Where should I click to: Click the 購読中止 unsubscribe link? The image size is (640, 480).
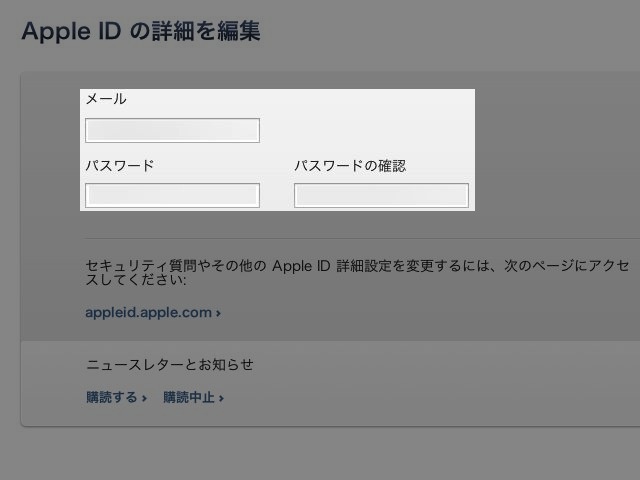pyautogui.click(x=189, y=397)
